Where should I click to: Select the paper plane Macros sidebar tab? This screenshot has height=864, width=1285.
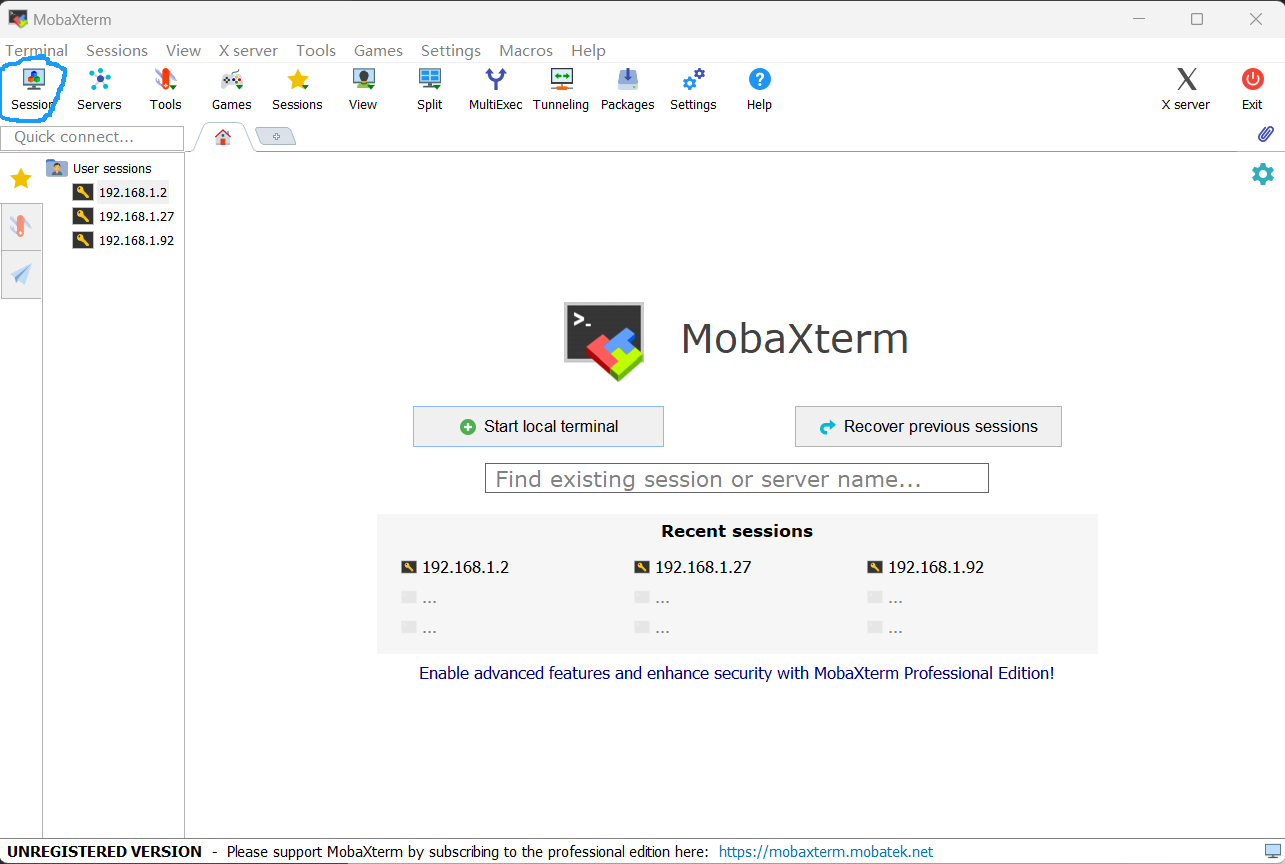tap(21, 274)
